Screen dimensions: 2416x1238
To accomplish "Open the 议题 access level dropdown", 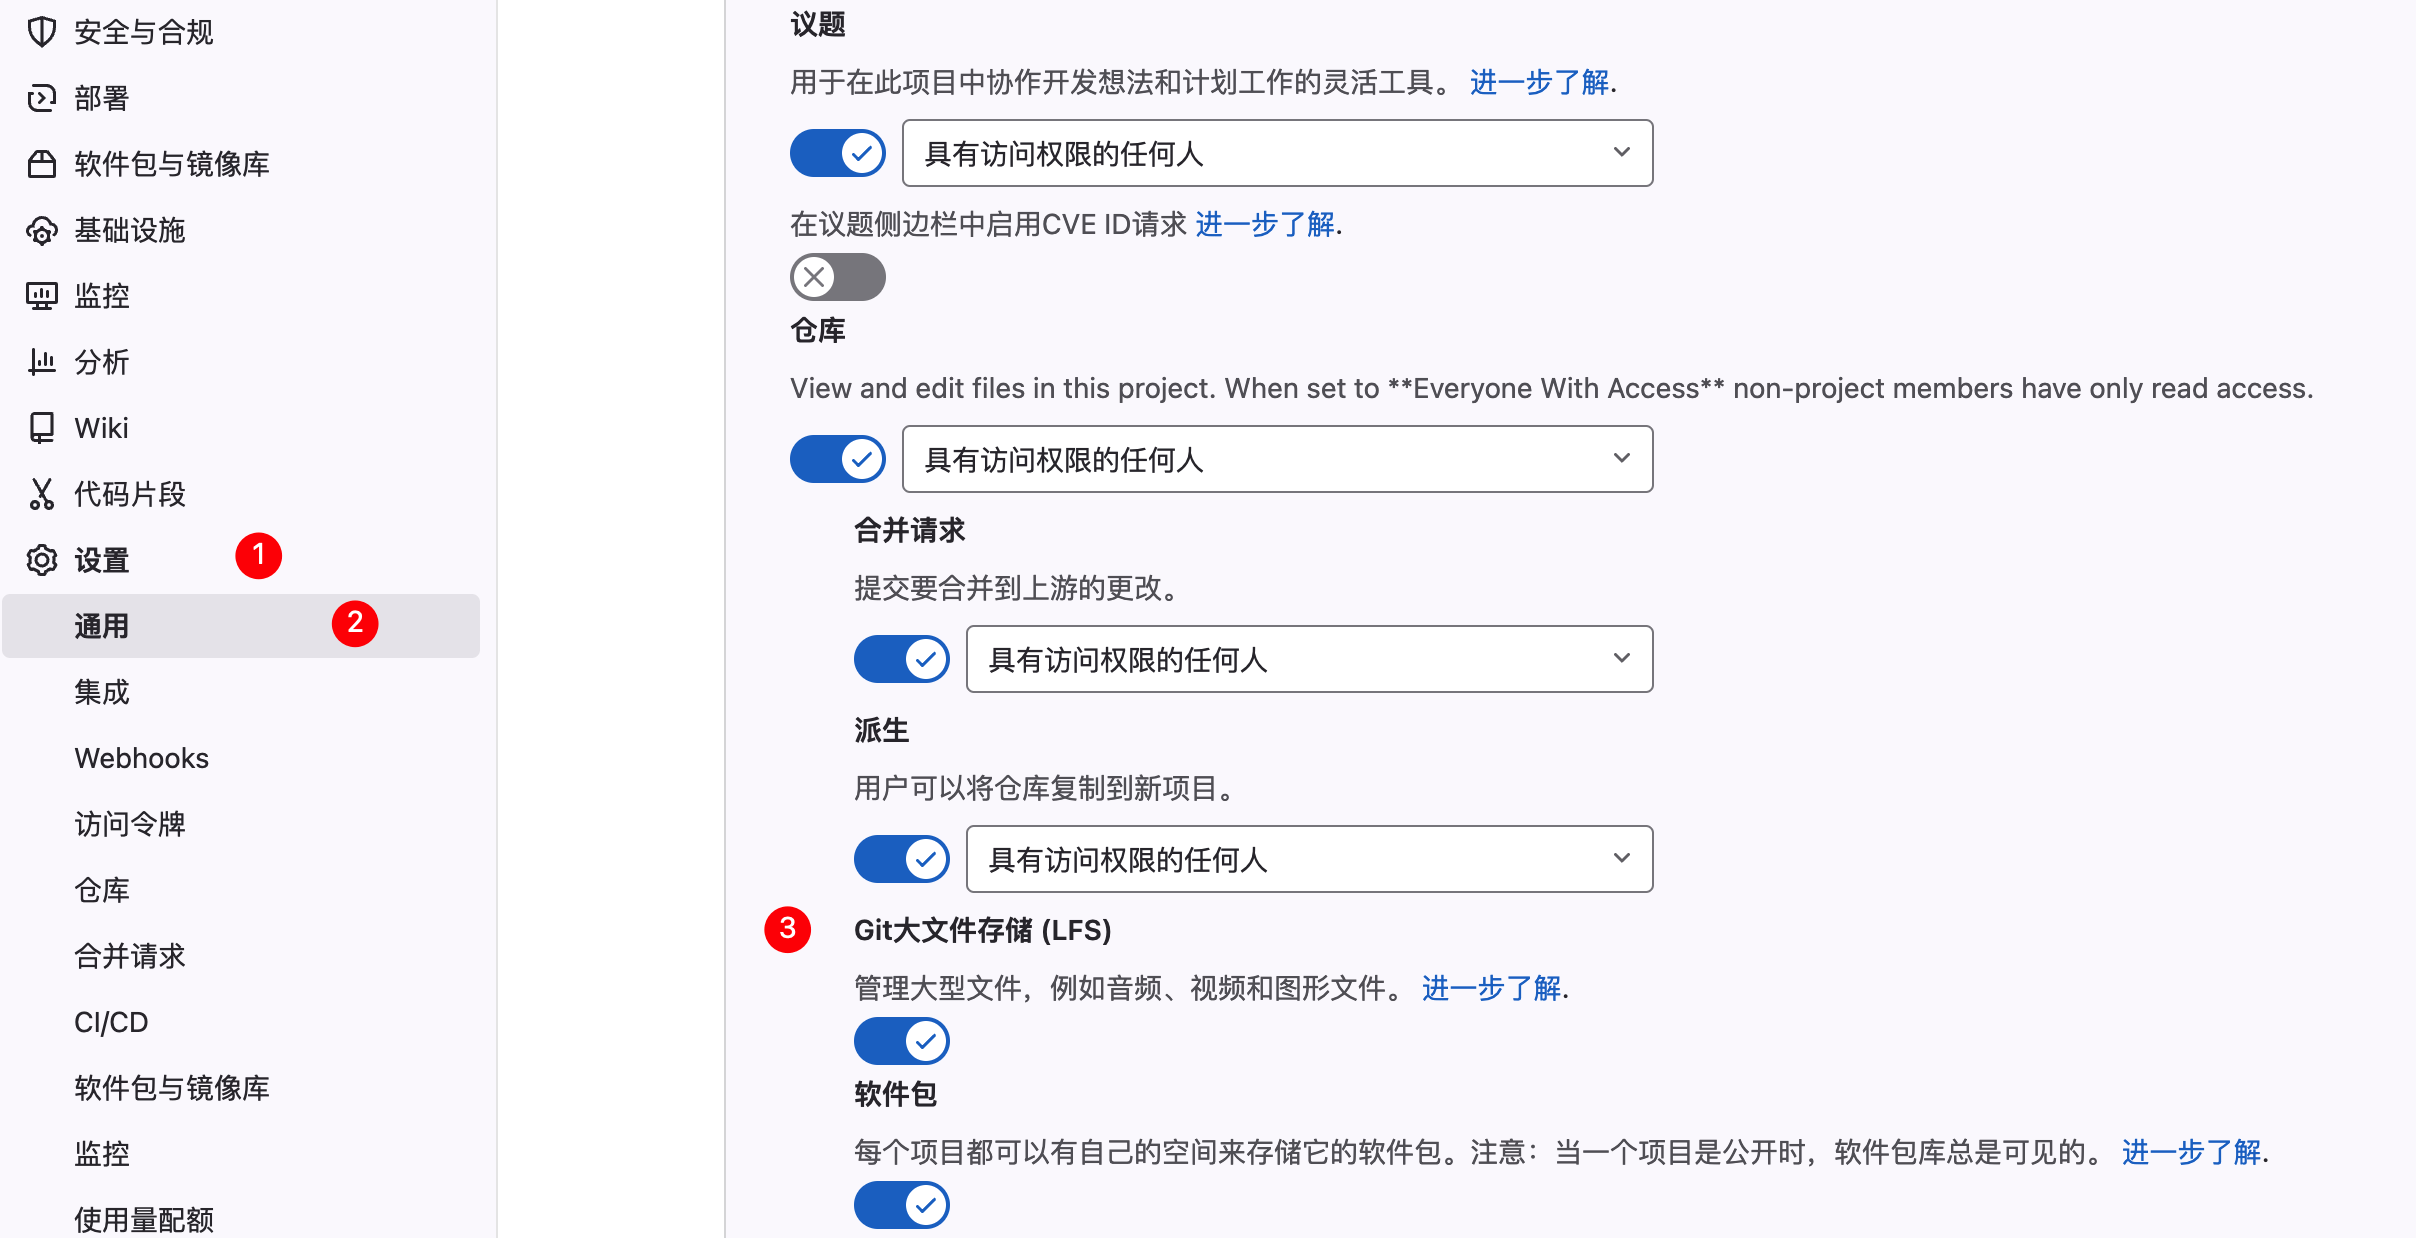I will (1277, 153).
